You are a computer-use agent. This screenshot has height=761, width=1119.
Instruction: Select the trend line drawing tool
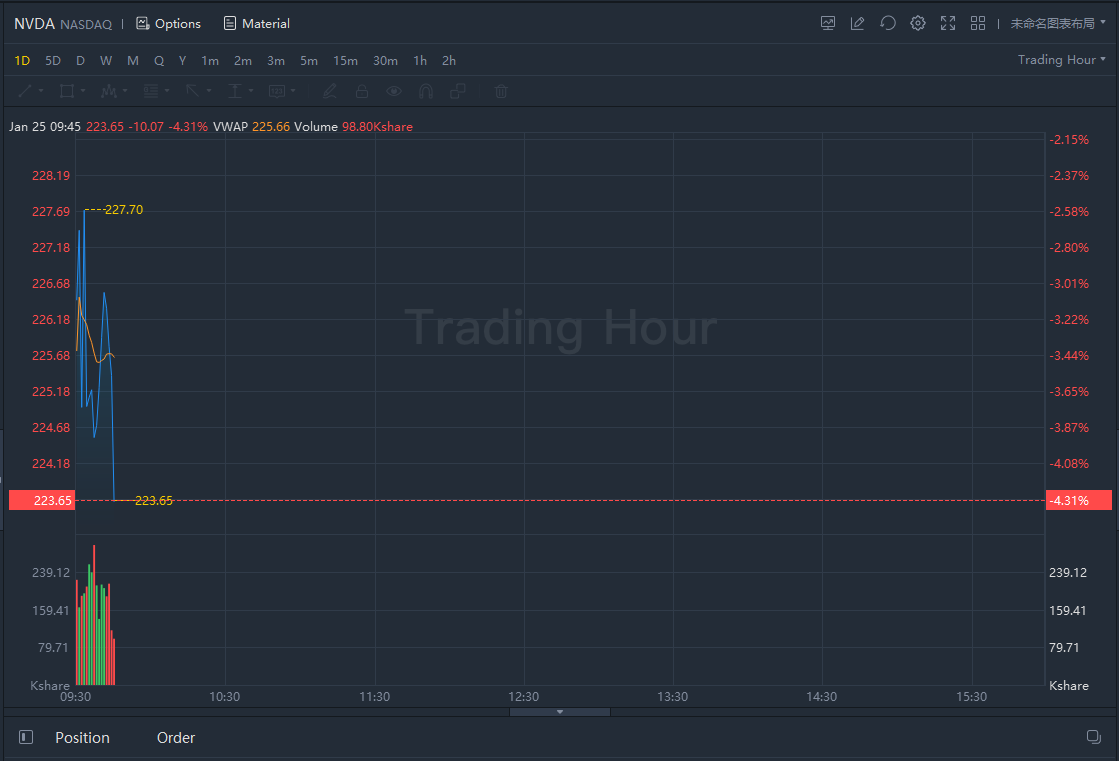coord(25,91)
